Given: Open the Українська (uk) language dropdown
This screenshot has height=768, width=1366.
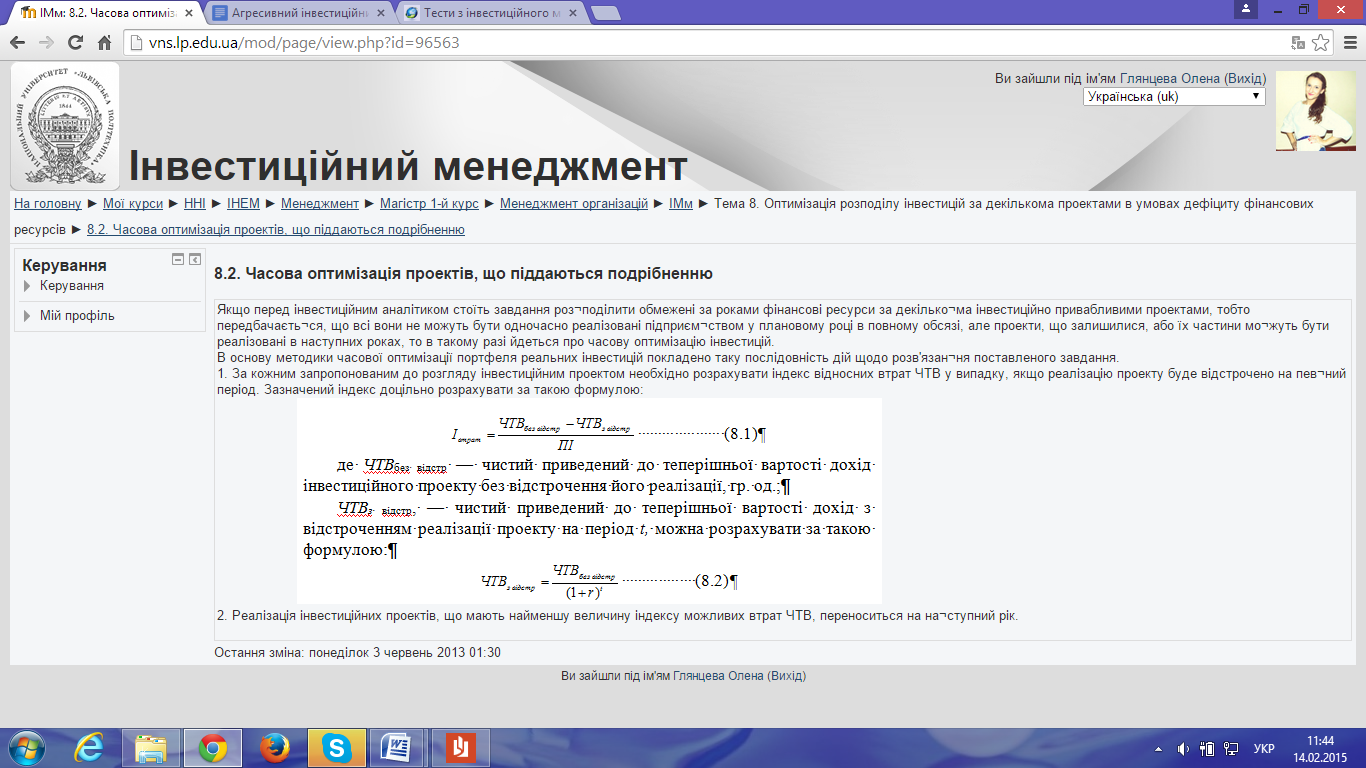Looking at the screenshot, I should [1174, 97].
